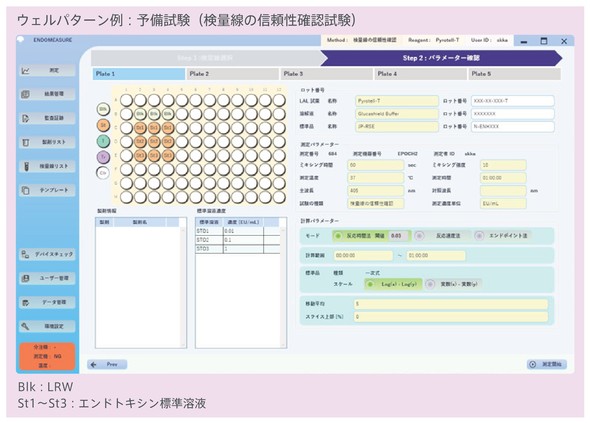
Task: Select the Blk well-type palette circle
Action: click(x=103, y=109)
